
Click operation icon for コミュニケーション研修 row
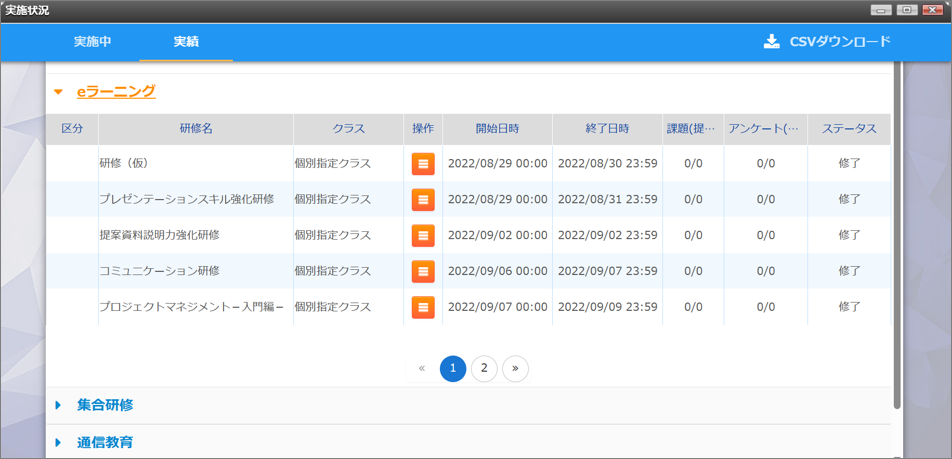click(x=423, y=271)
